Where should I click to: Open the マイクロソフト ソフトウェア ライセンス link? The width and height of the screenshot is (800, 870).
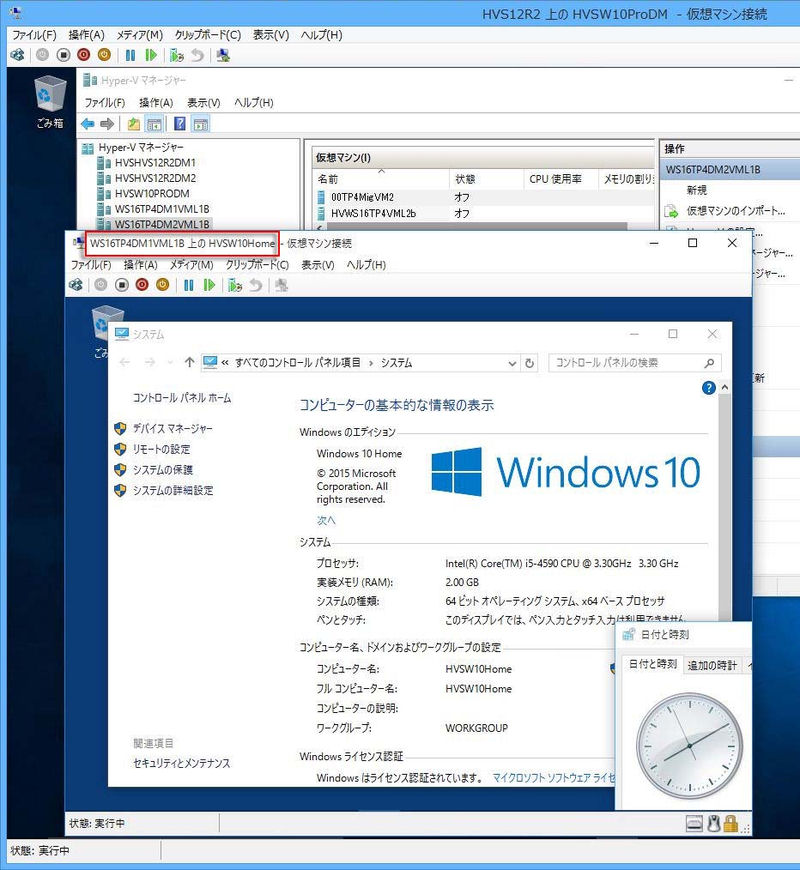[554, 778]
